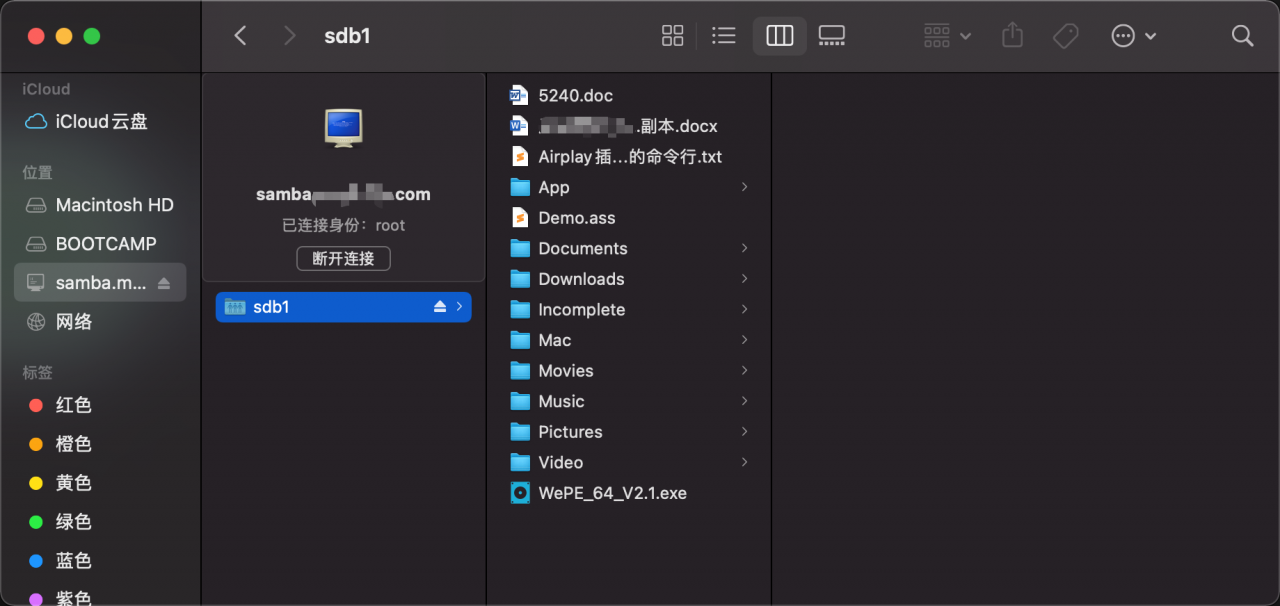Click the Demo.ass file icon
Screen dimensions: 1280x606
(x=519, y=218)
